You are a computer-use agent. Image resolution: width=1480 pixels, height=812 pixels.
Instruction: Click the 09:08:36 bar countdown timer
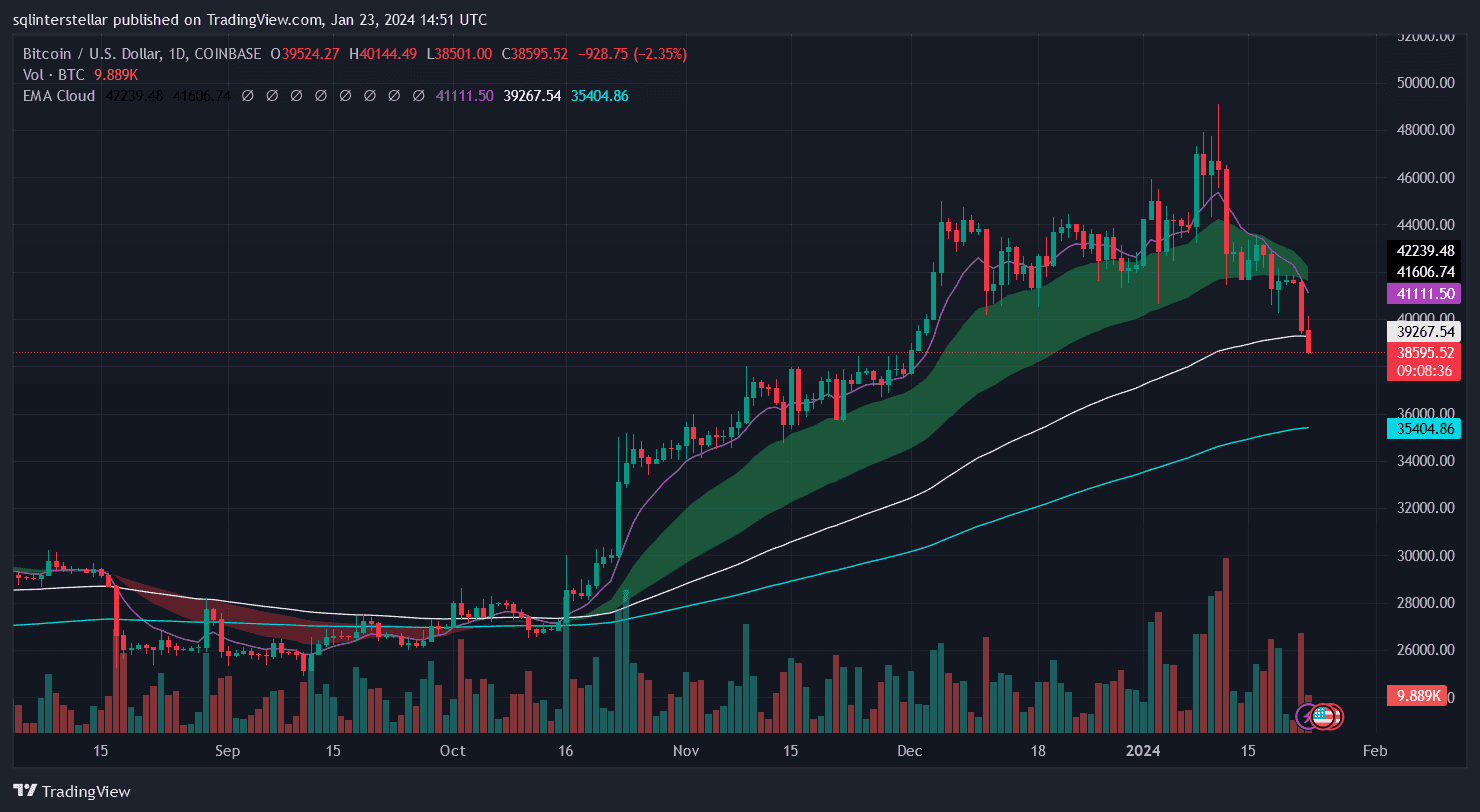tap(1423, 370)
